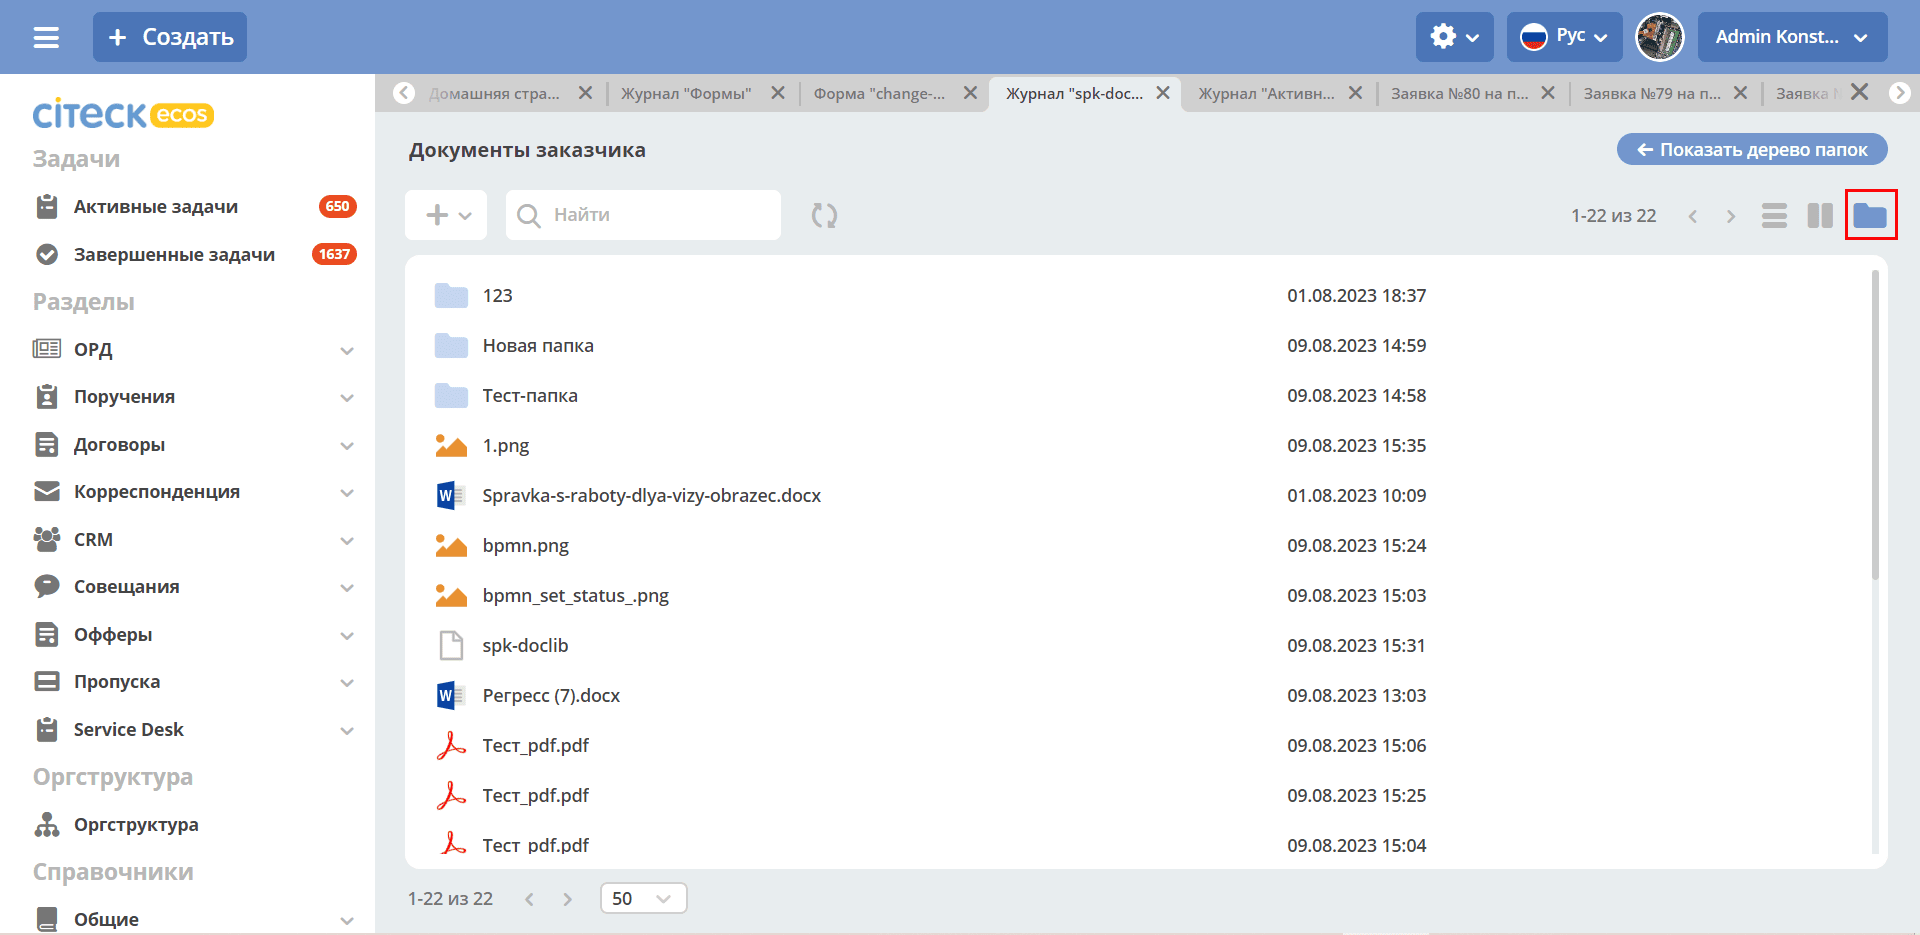This screenshot has height=935, width=1920.
Task: Open the settings gear dropdown
Action: (x=1454, y=37)
